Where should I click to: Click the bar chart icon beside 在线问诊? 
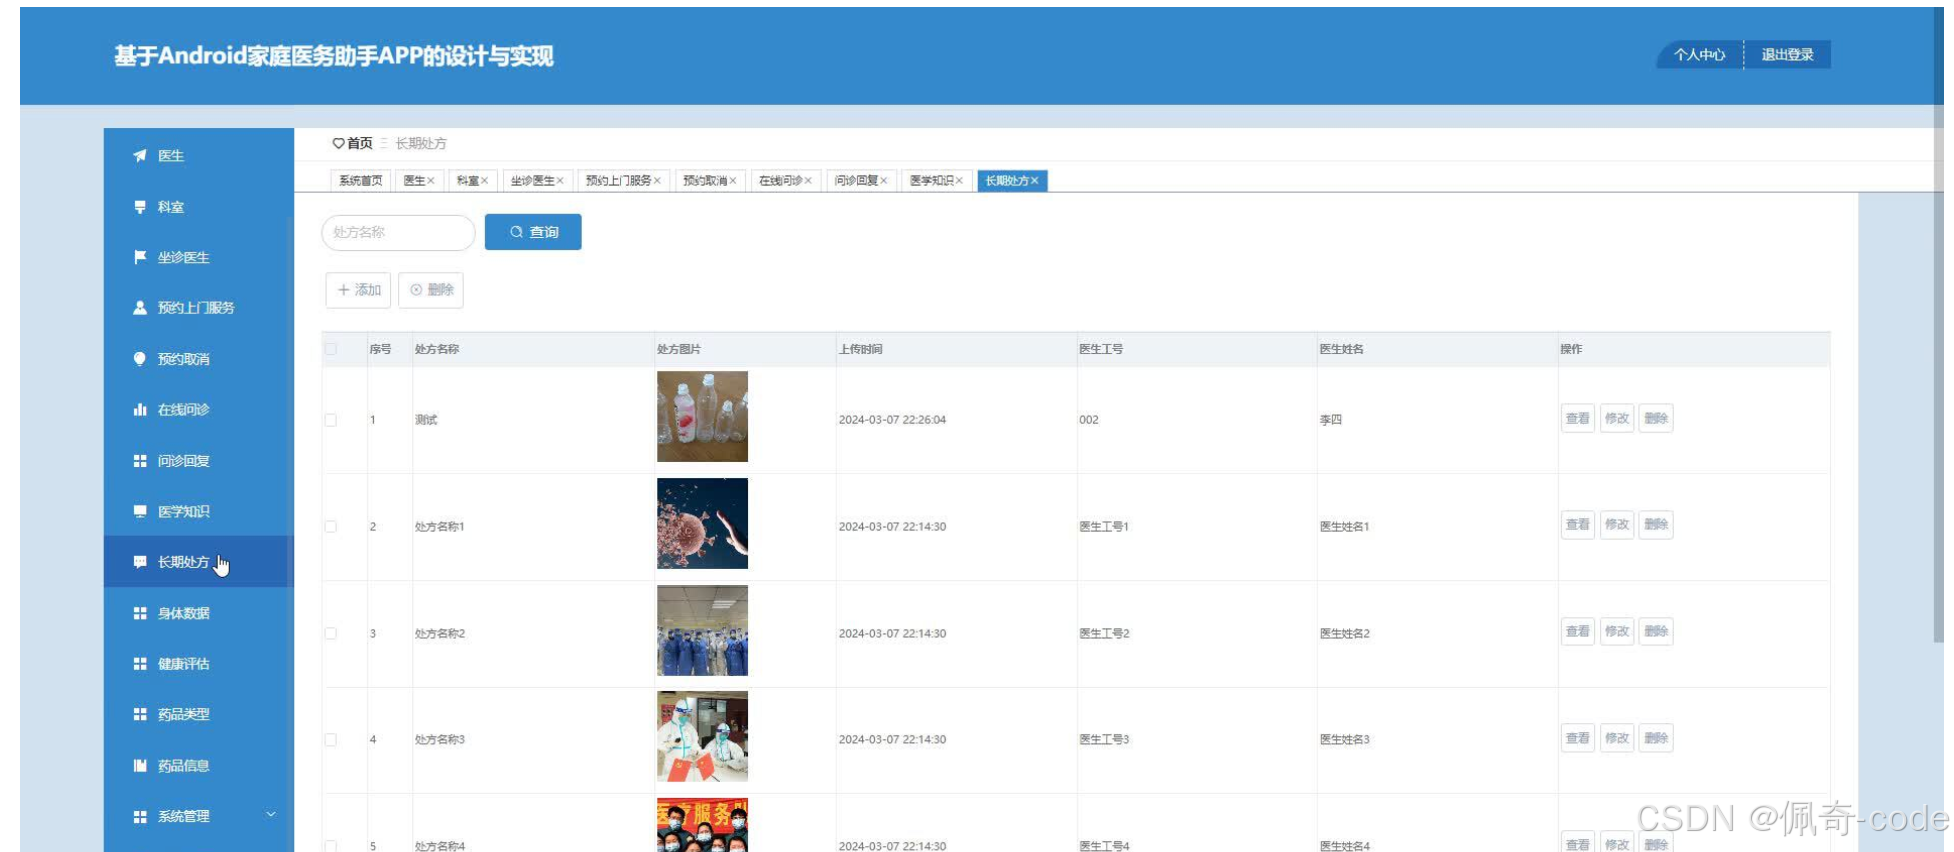[x=140, y=409]
